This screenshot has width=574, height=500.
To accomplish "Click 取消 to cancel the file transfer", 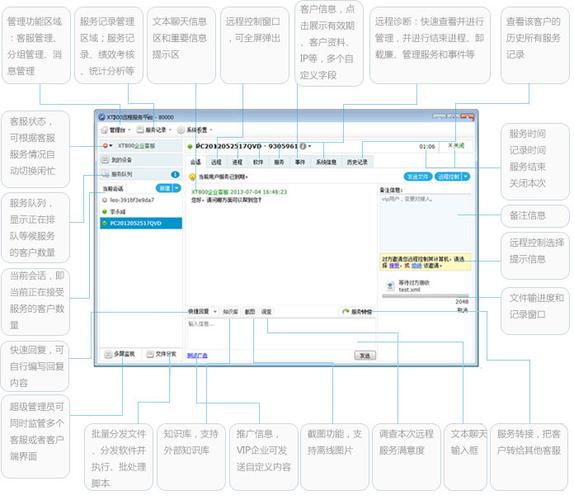I will pyautogui.click(x=462, y=310).
